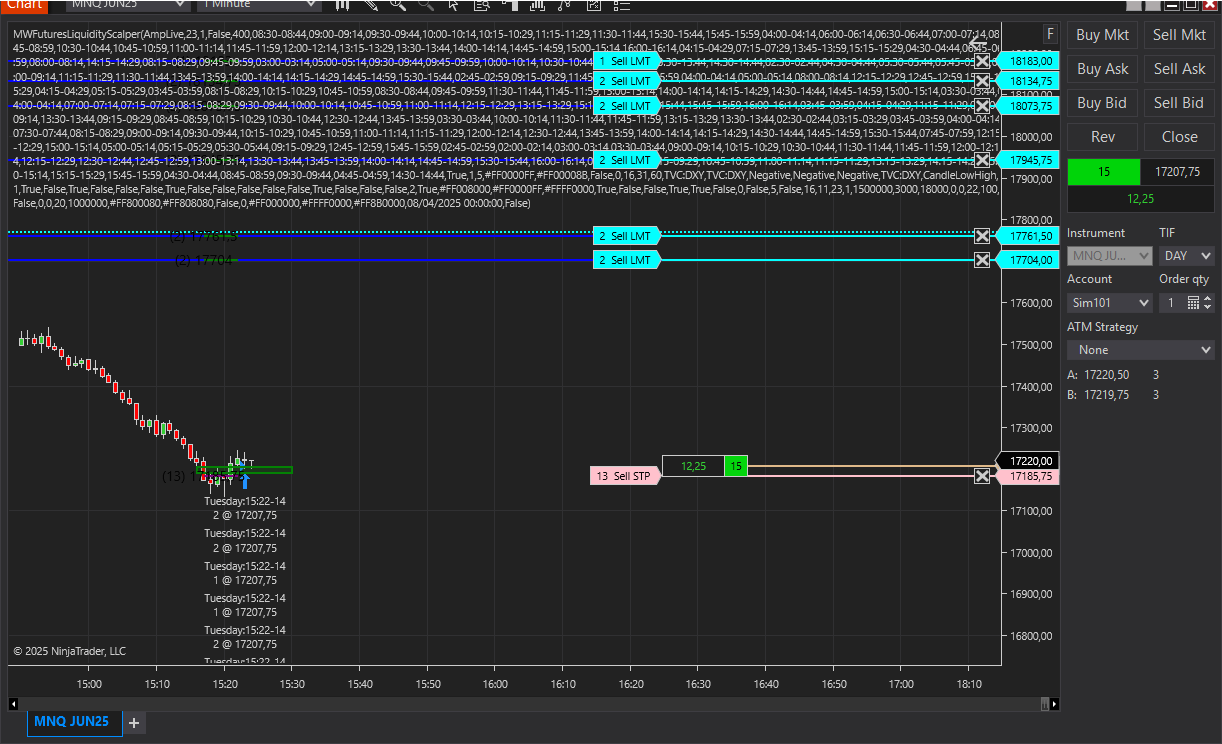The height and width of the screenshot is (744, 1222).
Task: Click the green position size box 15
Action: pos(1103,172)
